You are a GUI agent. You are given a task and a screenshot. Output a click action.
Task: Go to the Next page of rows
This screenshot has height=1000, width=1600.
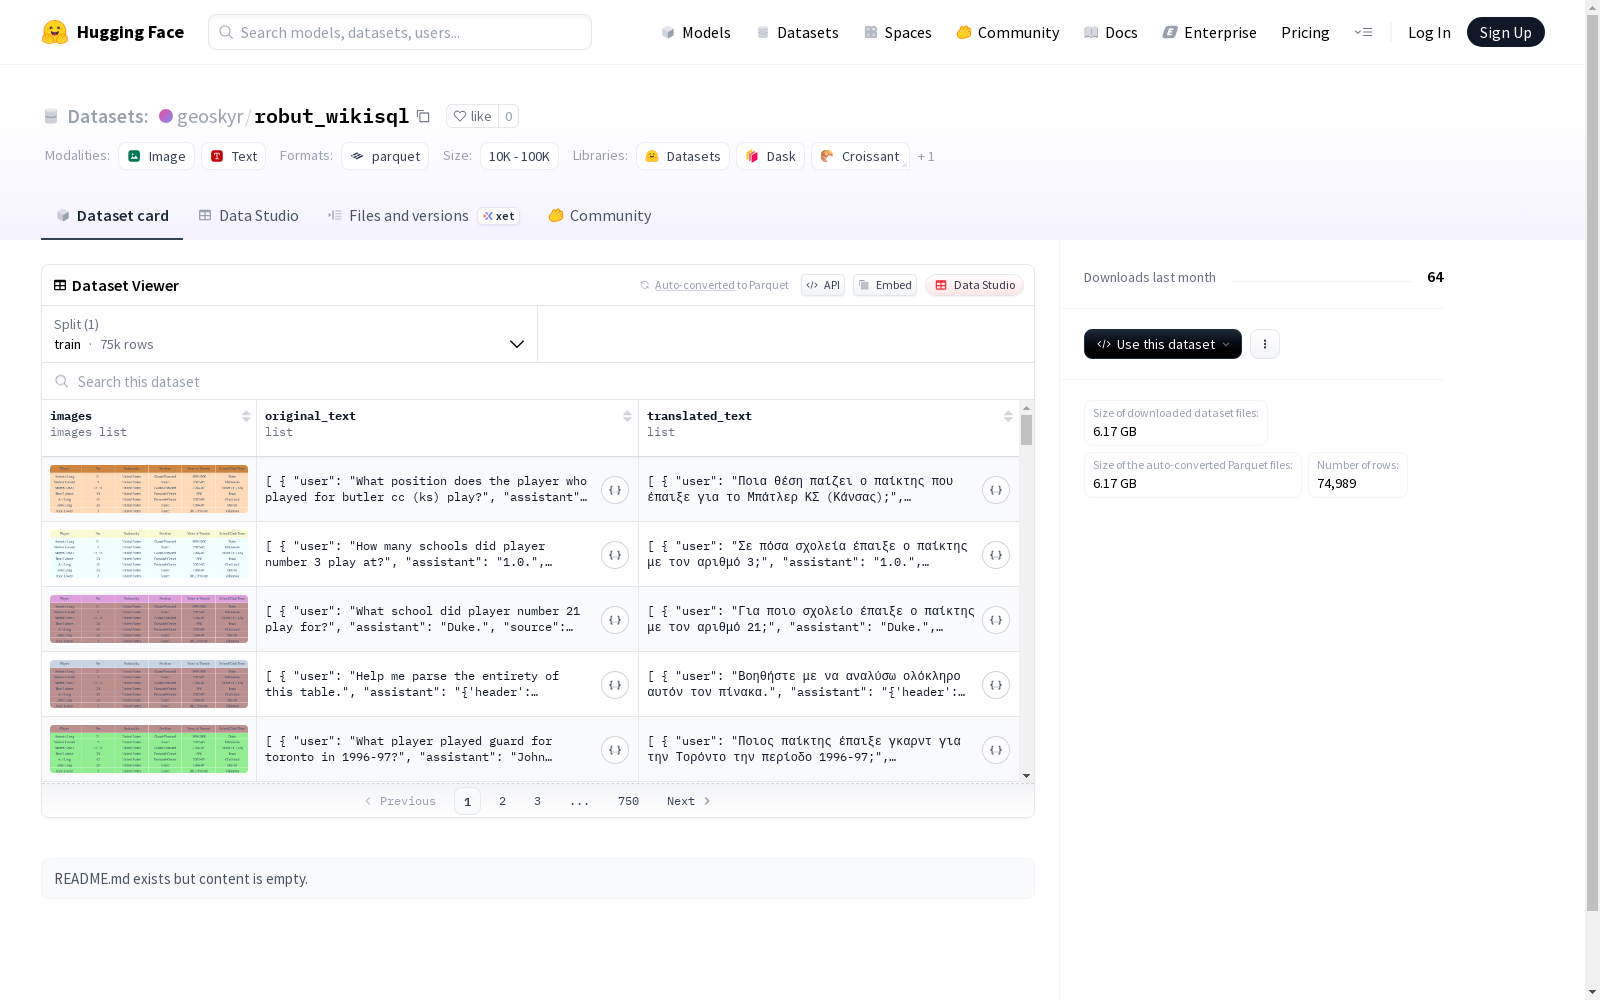click(x=689, y=801)
